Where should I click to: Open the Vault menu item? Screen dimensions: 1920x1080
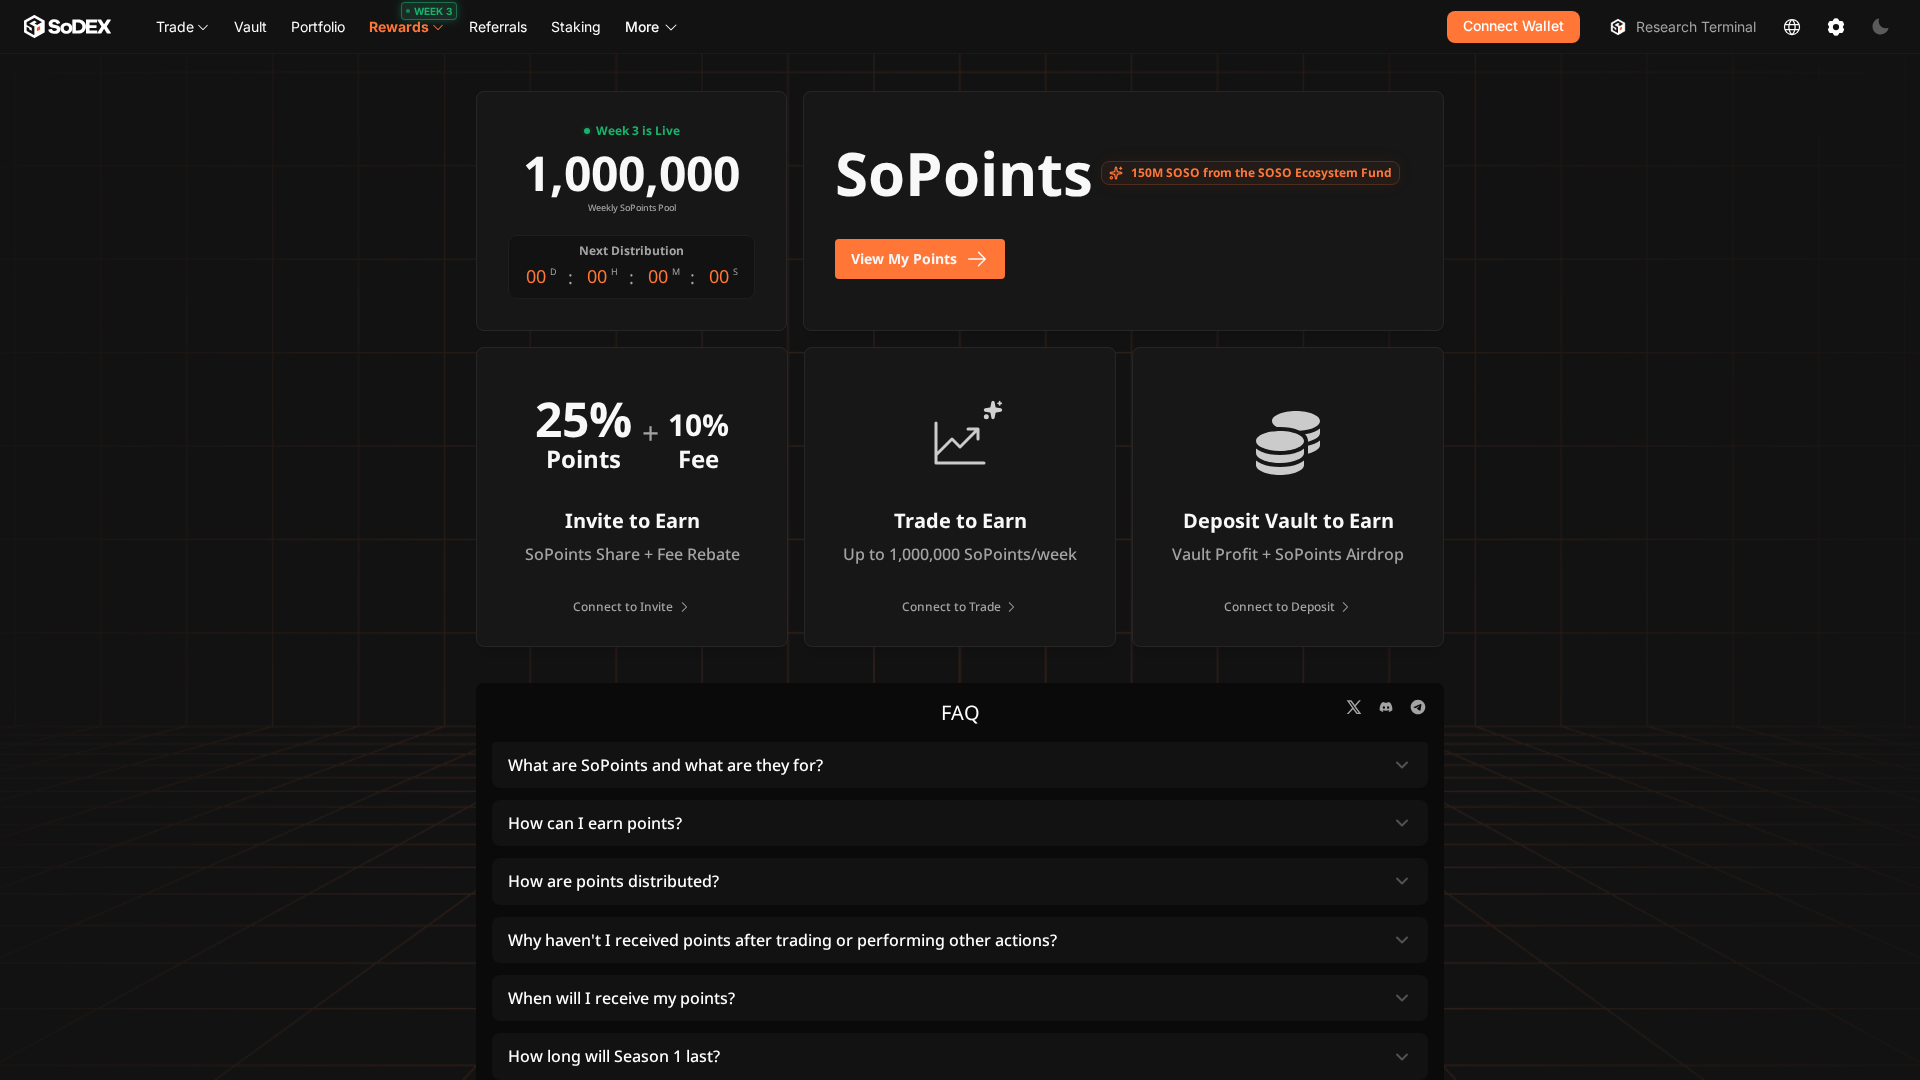(249, 27)
